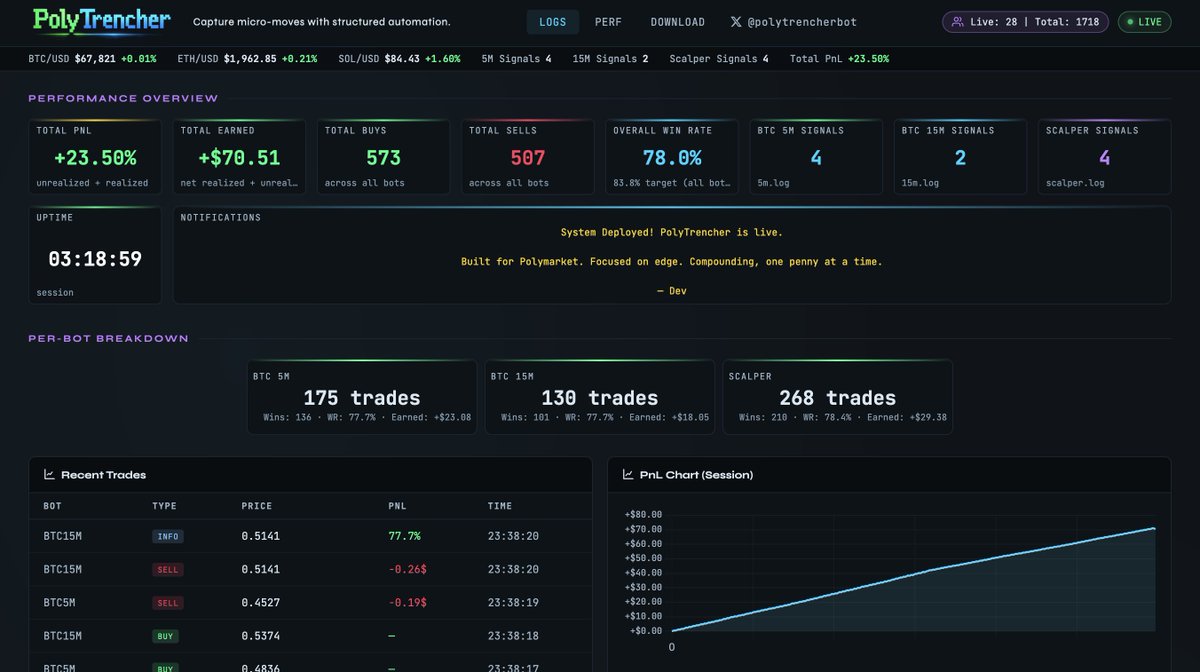The height and width of the screenshot is (672, 1200).
Task: Click the TYPE column header
Action: (x=164, y=506)
